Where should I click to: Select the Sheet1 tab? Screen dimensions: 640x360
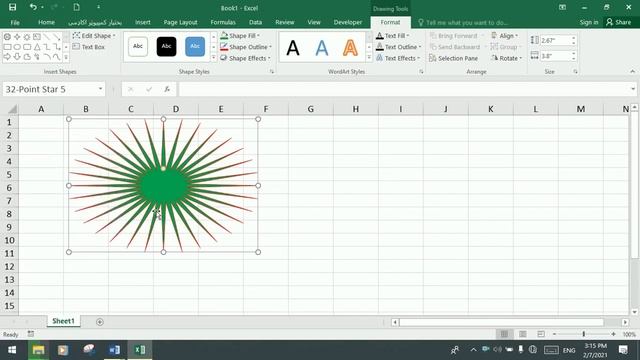(x=63, y=321)
